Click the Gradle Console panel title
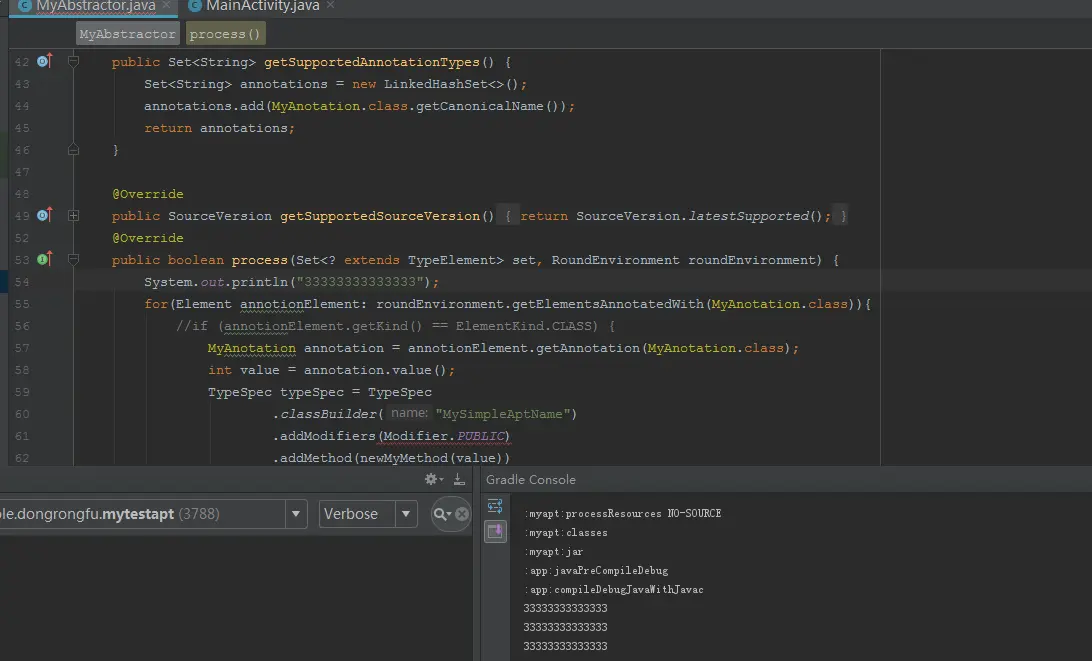The image size is (1092, 661). coord(531,479)
